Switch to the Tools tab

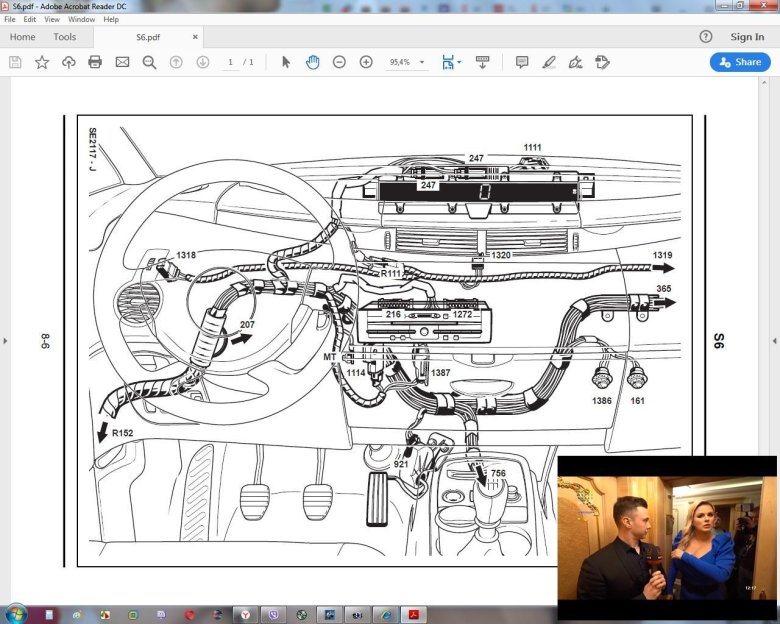pyautogui.click(x=64, y=37)
